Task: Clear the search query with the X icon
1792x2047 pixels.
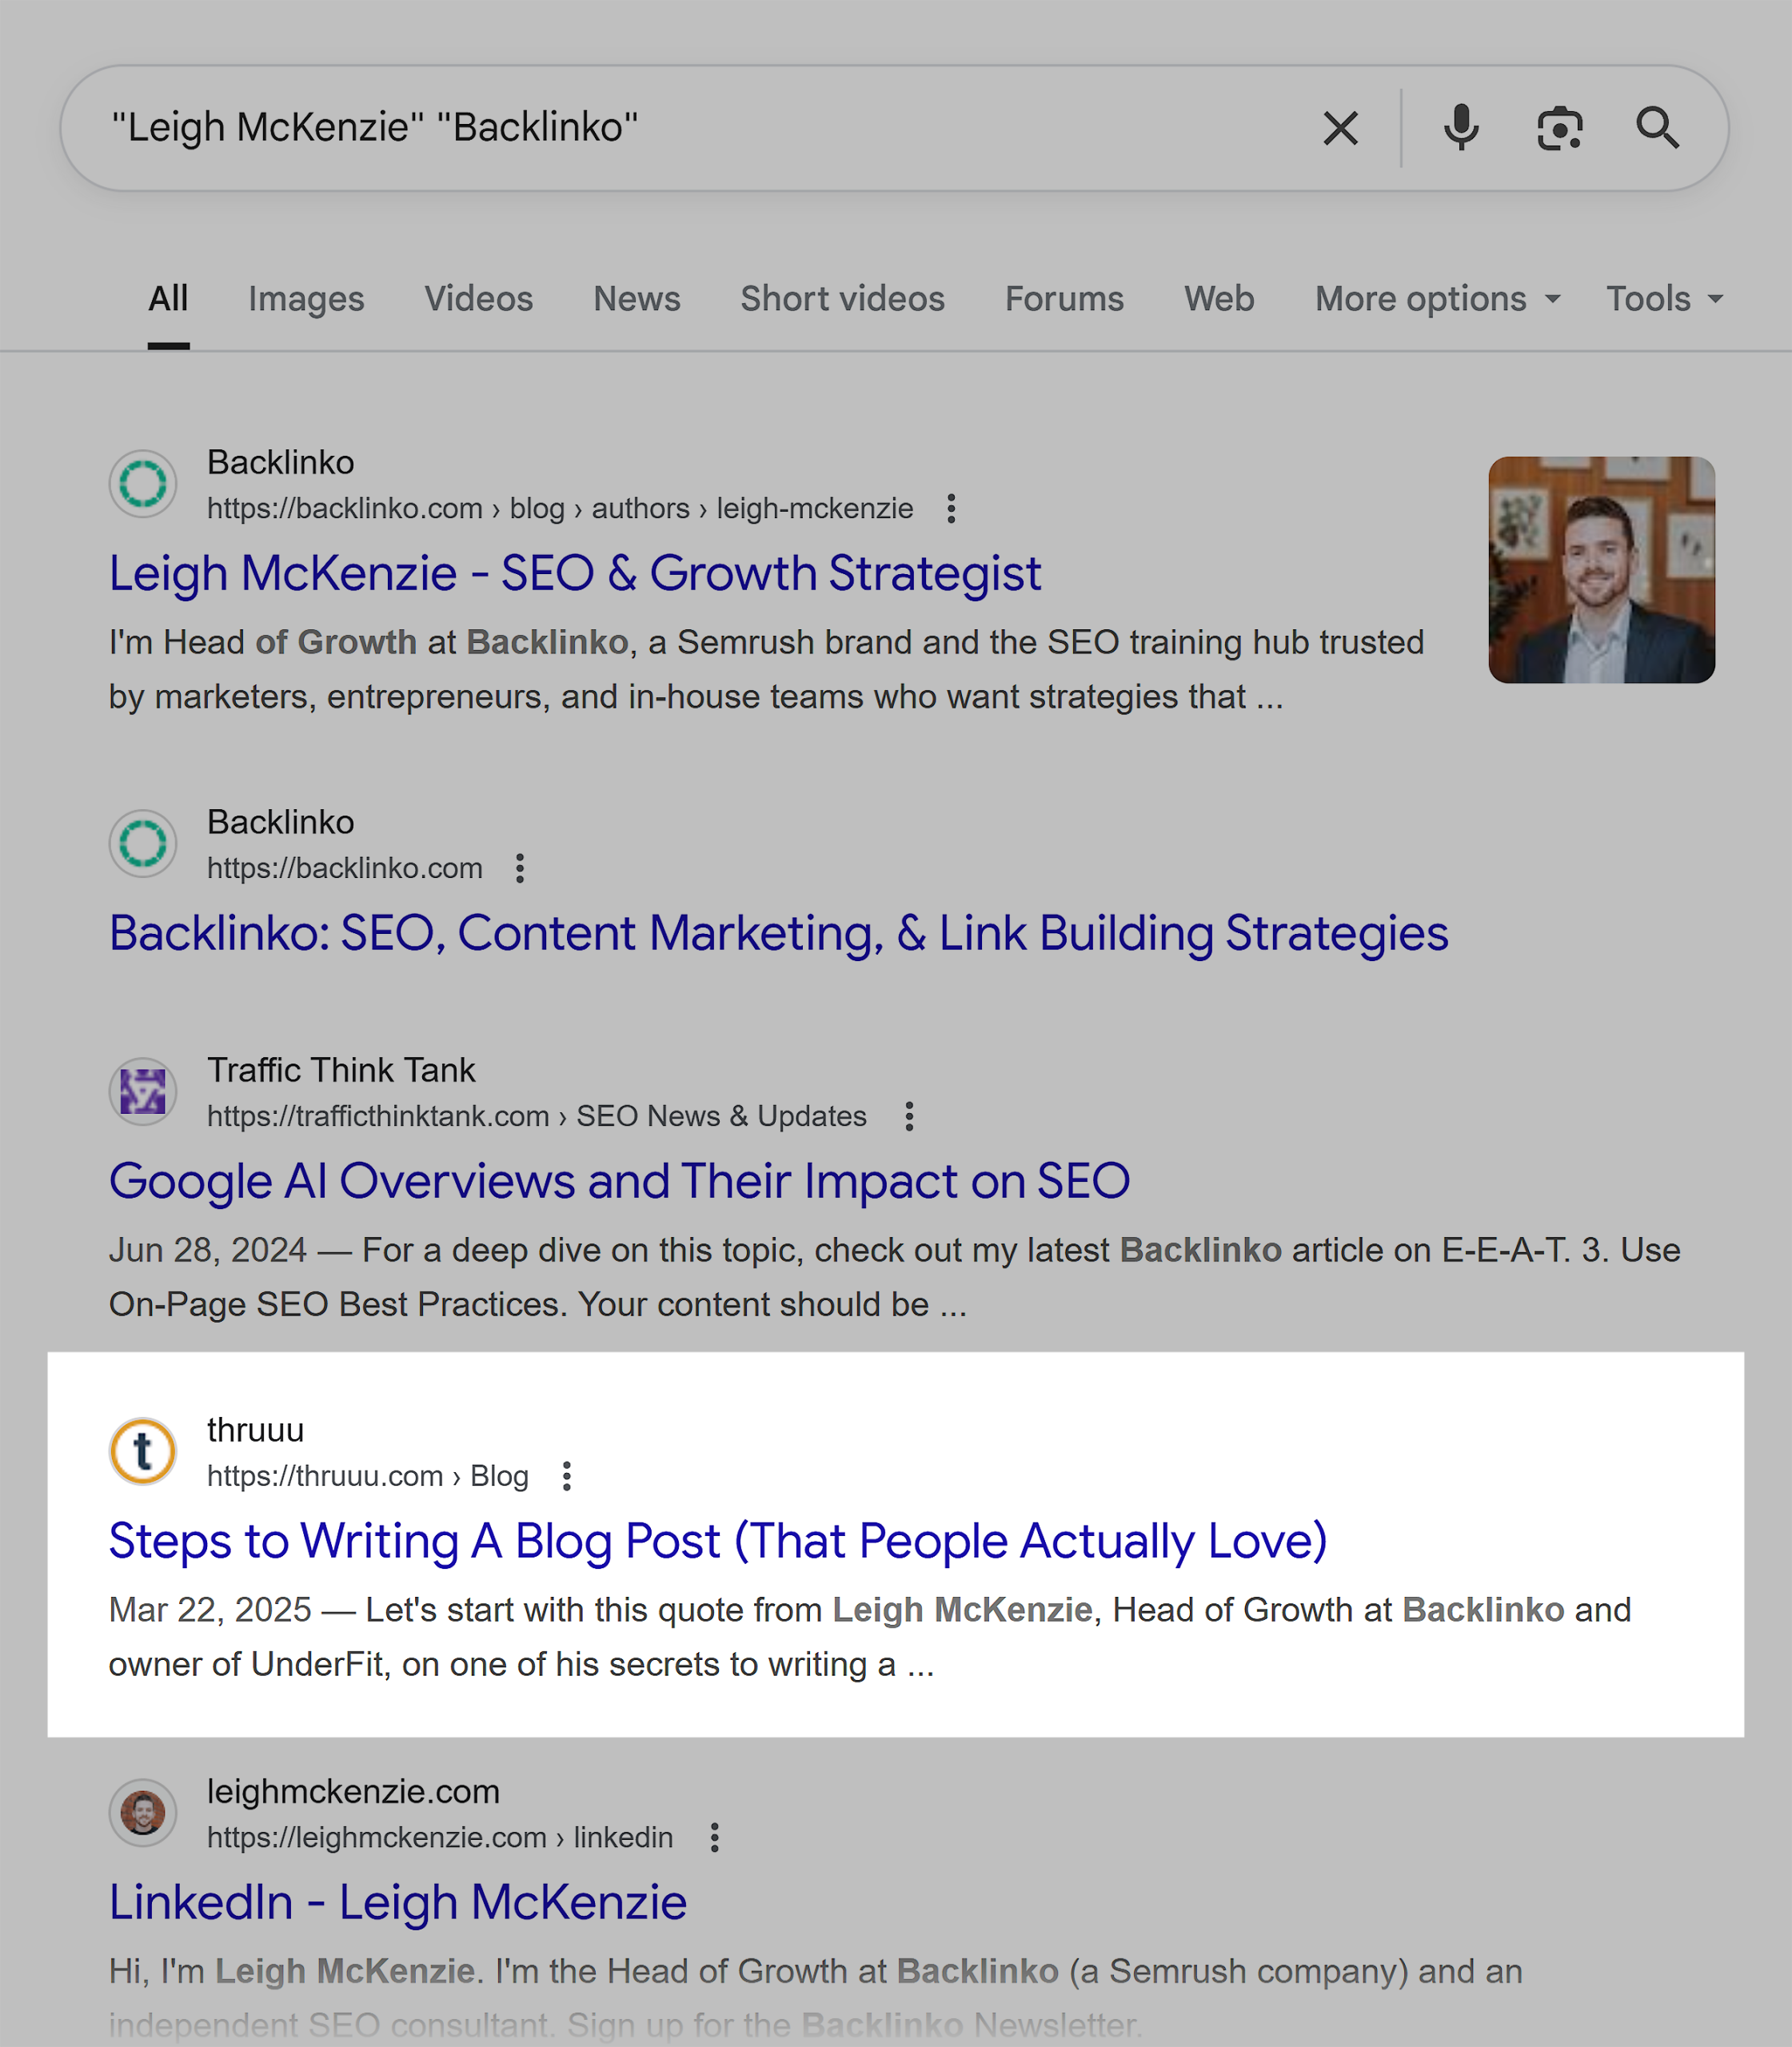Action: pos(1340,127)
